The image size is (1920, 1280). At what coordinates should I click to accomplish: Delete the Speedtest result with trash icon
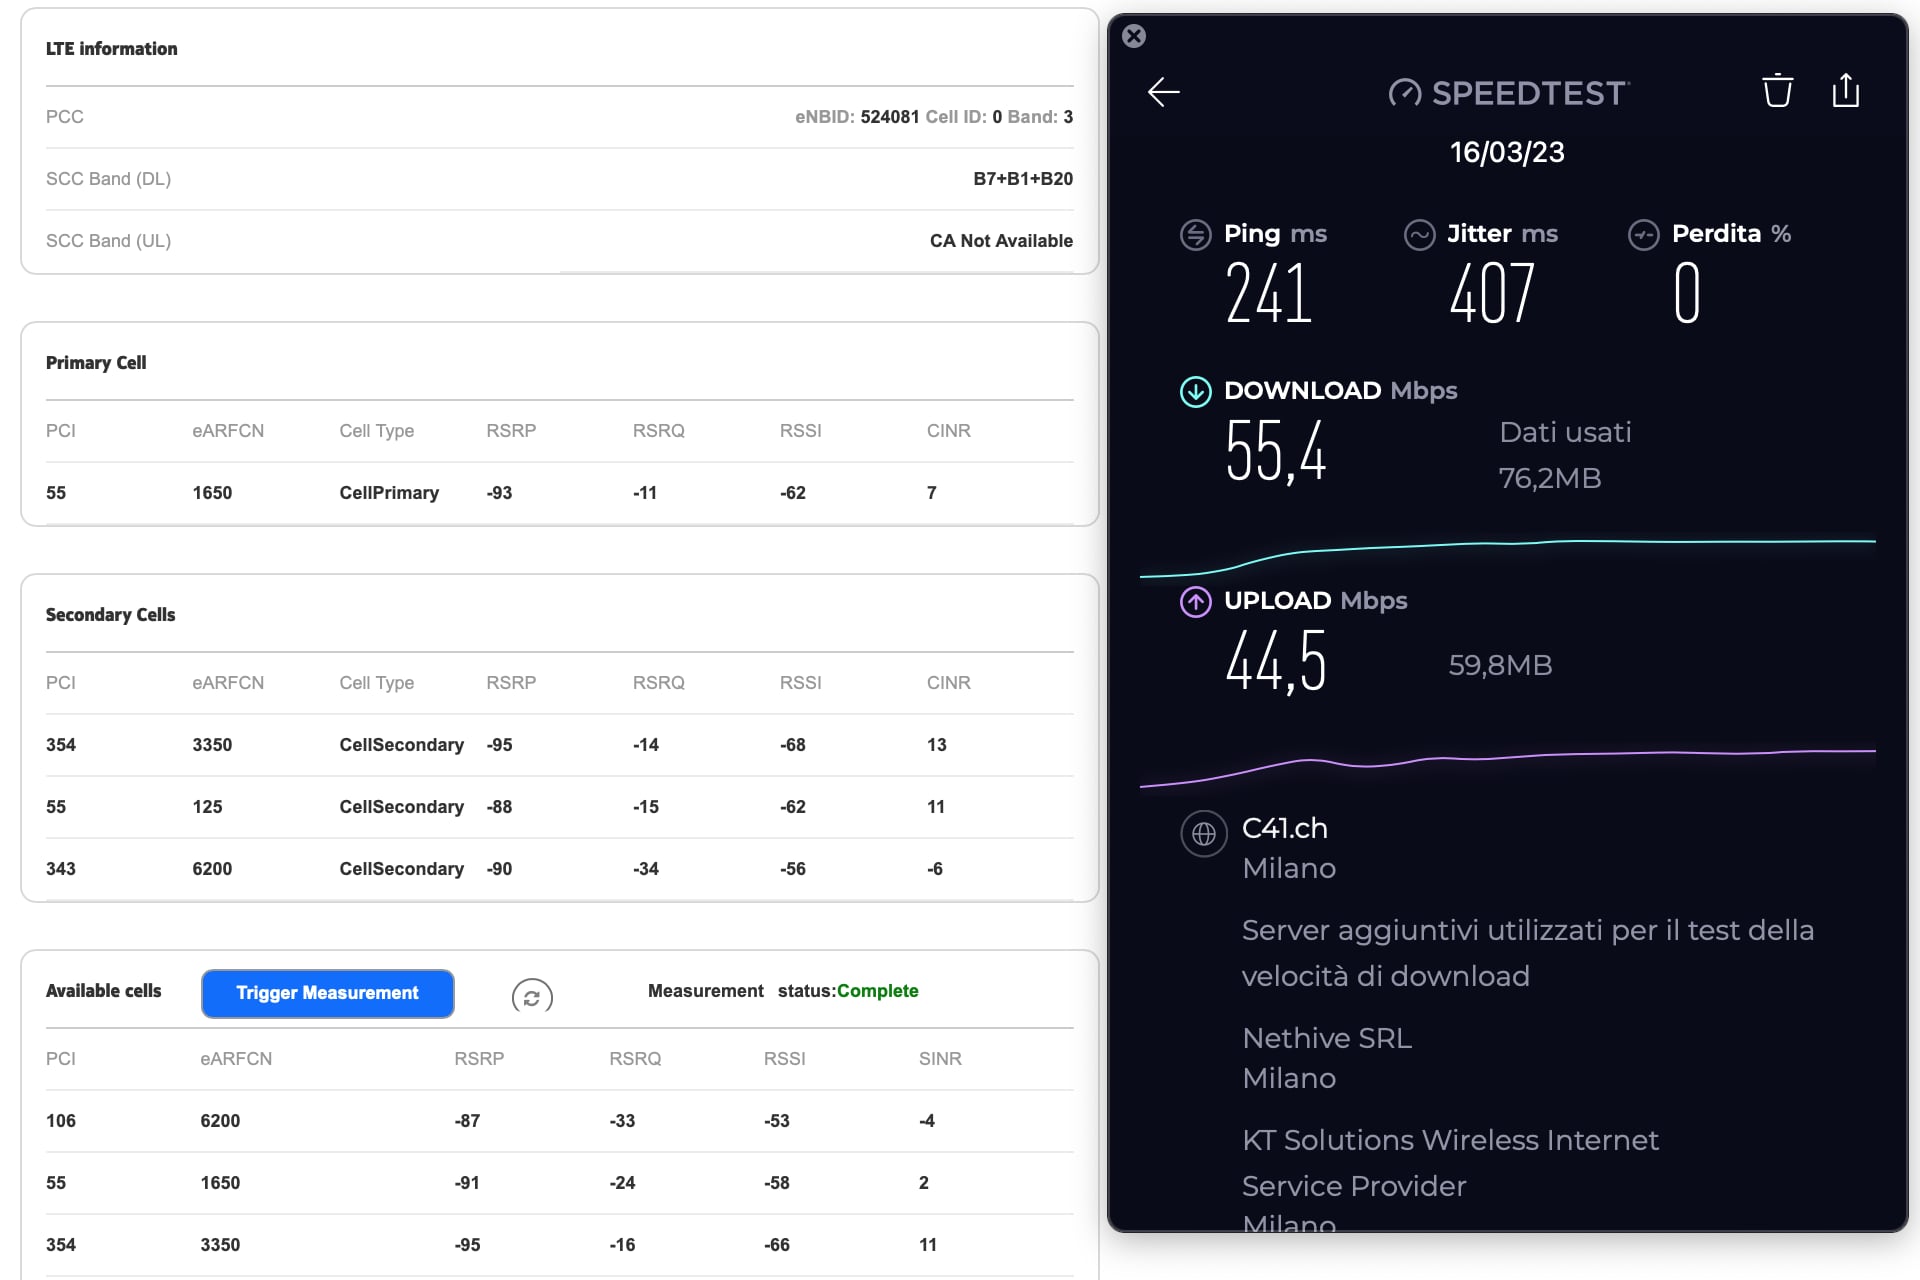(1777, 90)
